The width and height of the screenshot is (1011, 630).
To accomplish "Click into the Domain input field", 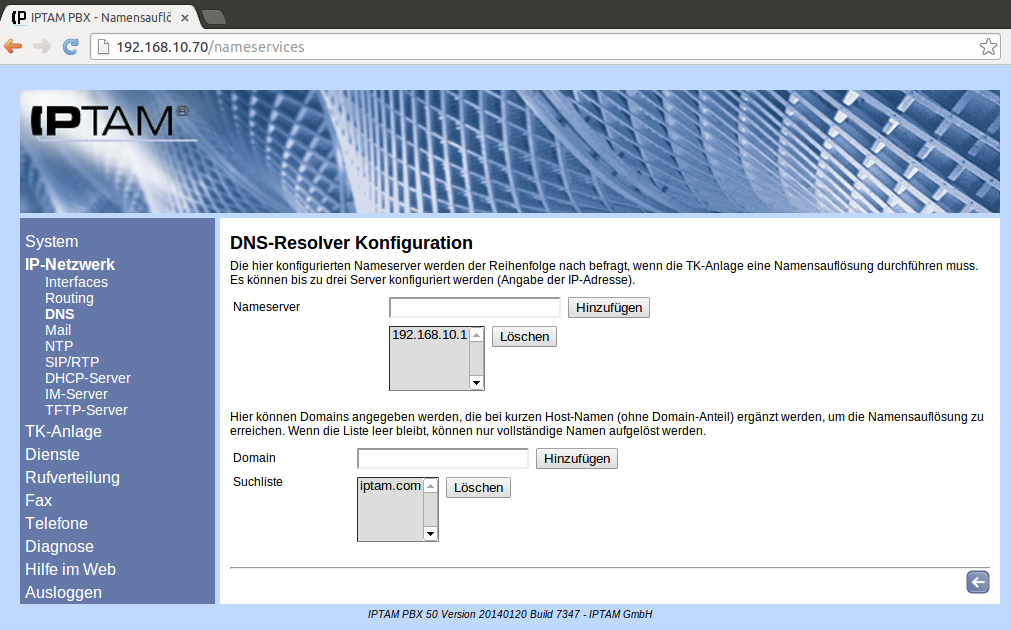I will (x=442, y=459).
